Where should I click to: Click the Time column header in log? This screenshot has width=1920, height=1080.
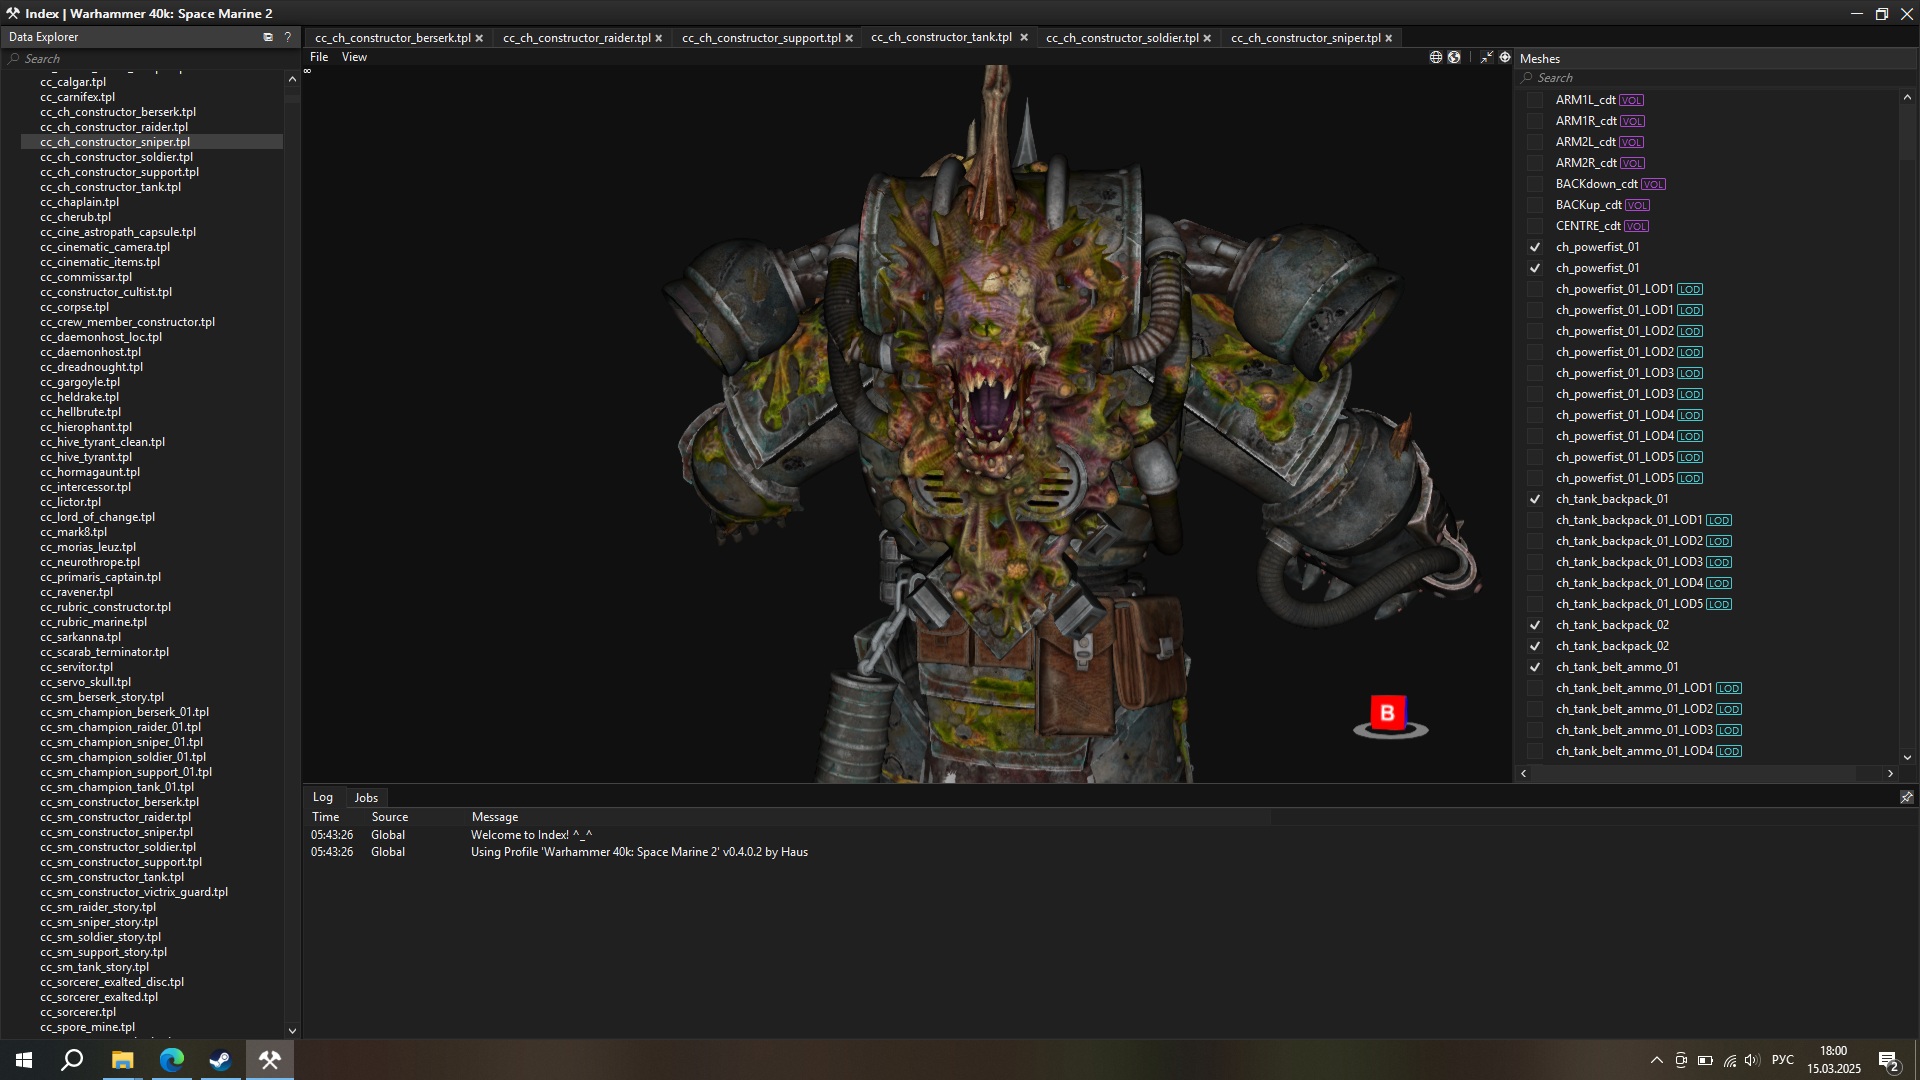click(325, 817)
